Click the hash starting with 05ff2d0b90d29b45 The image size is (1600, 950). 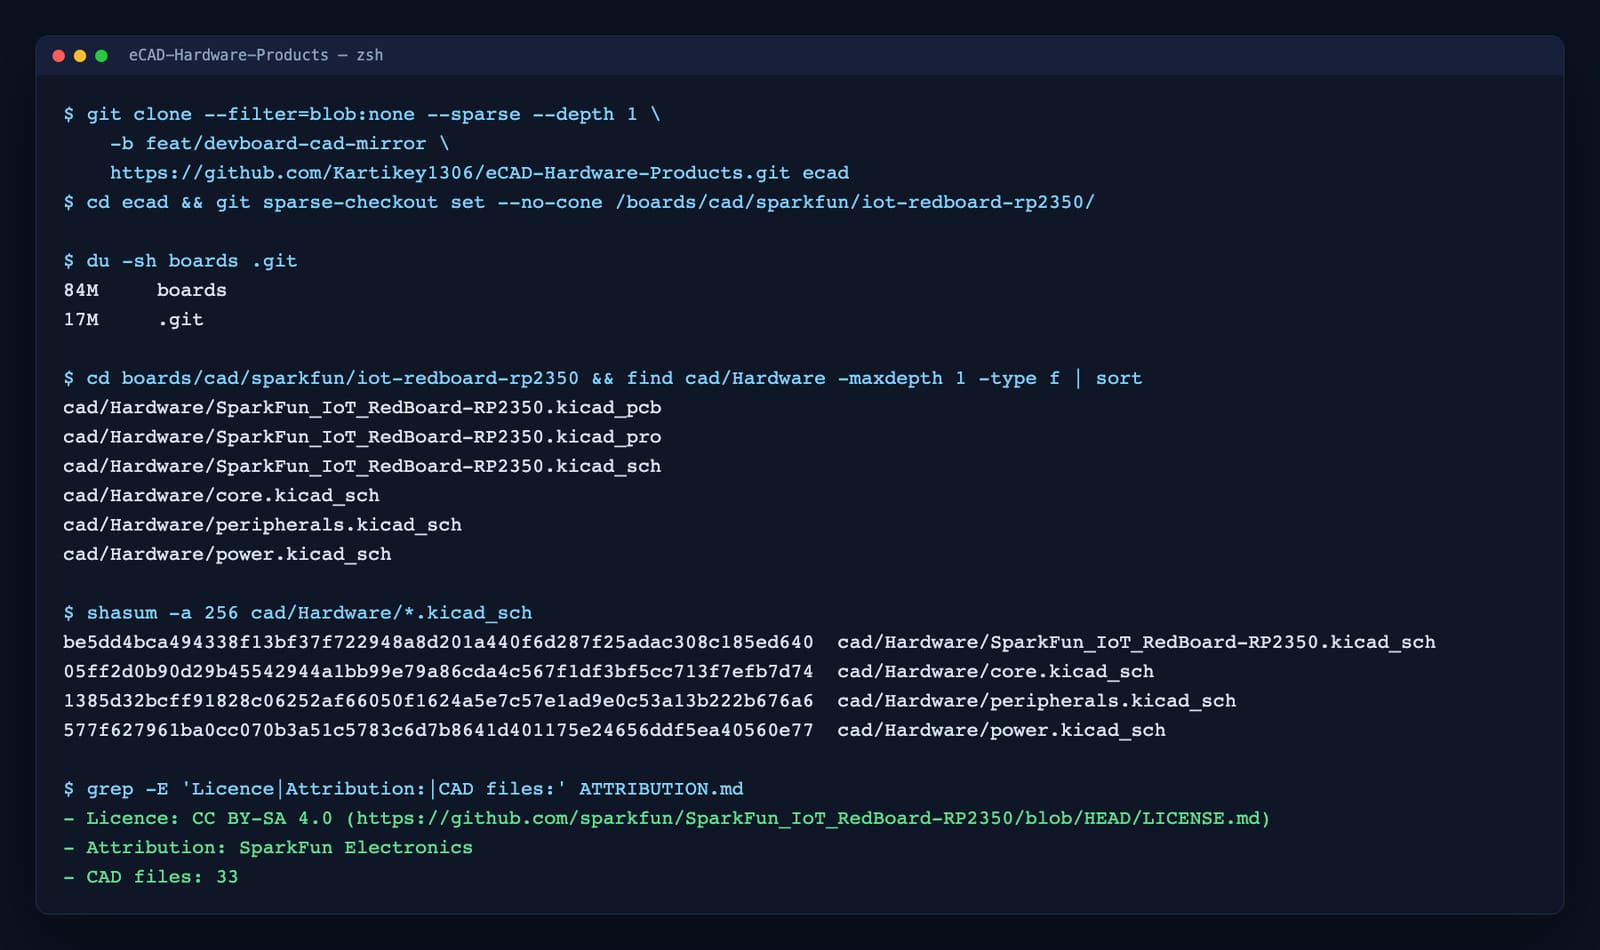point(438,672)
